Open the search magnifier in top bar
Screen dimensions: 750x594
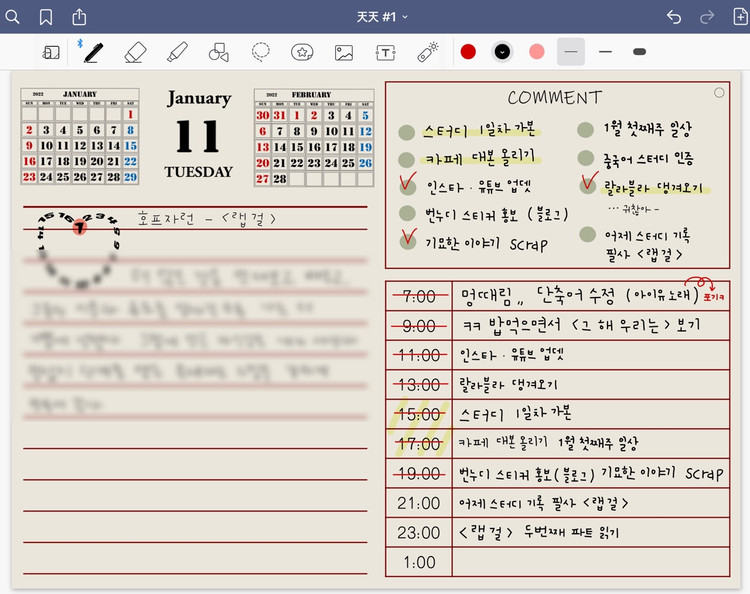pyautogui.click(x=14, y=17)
